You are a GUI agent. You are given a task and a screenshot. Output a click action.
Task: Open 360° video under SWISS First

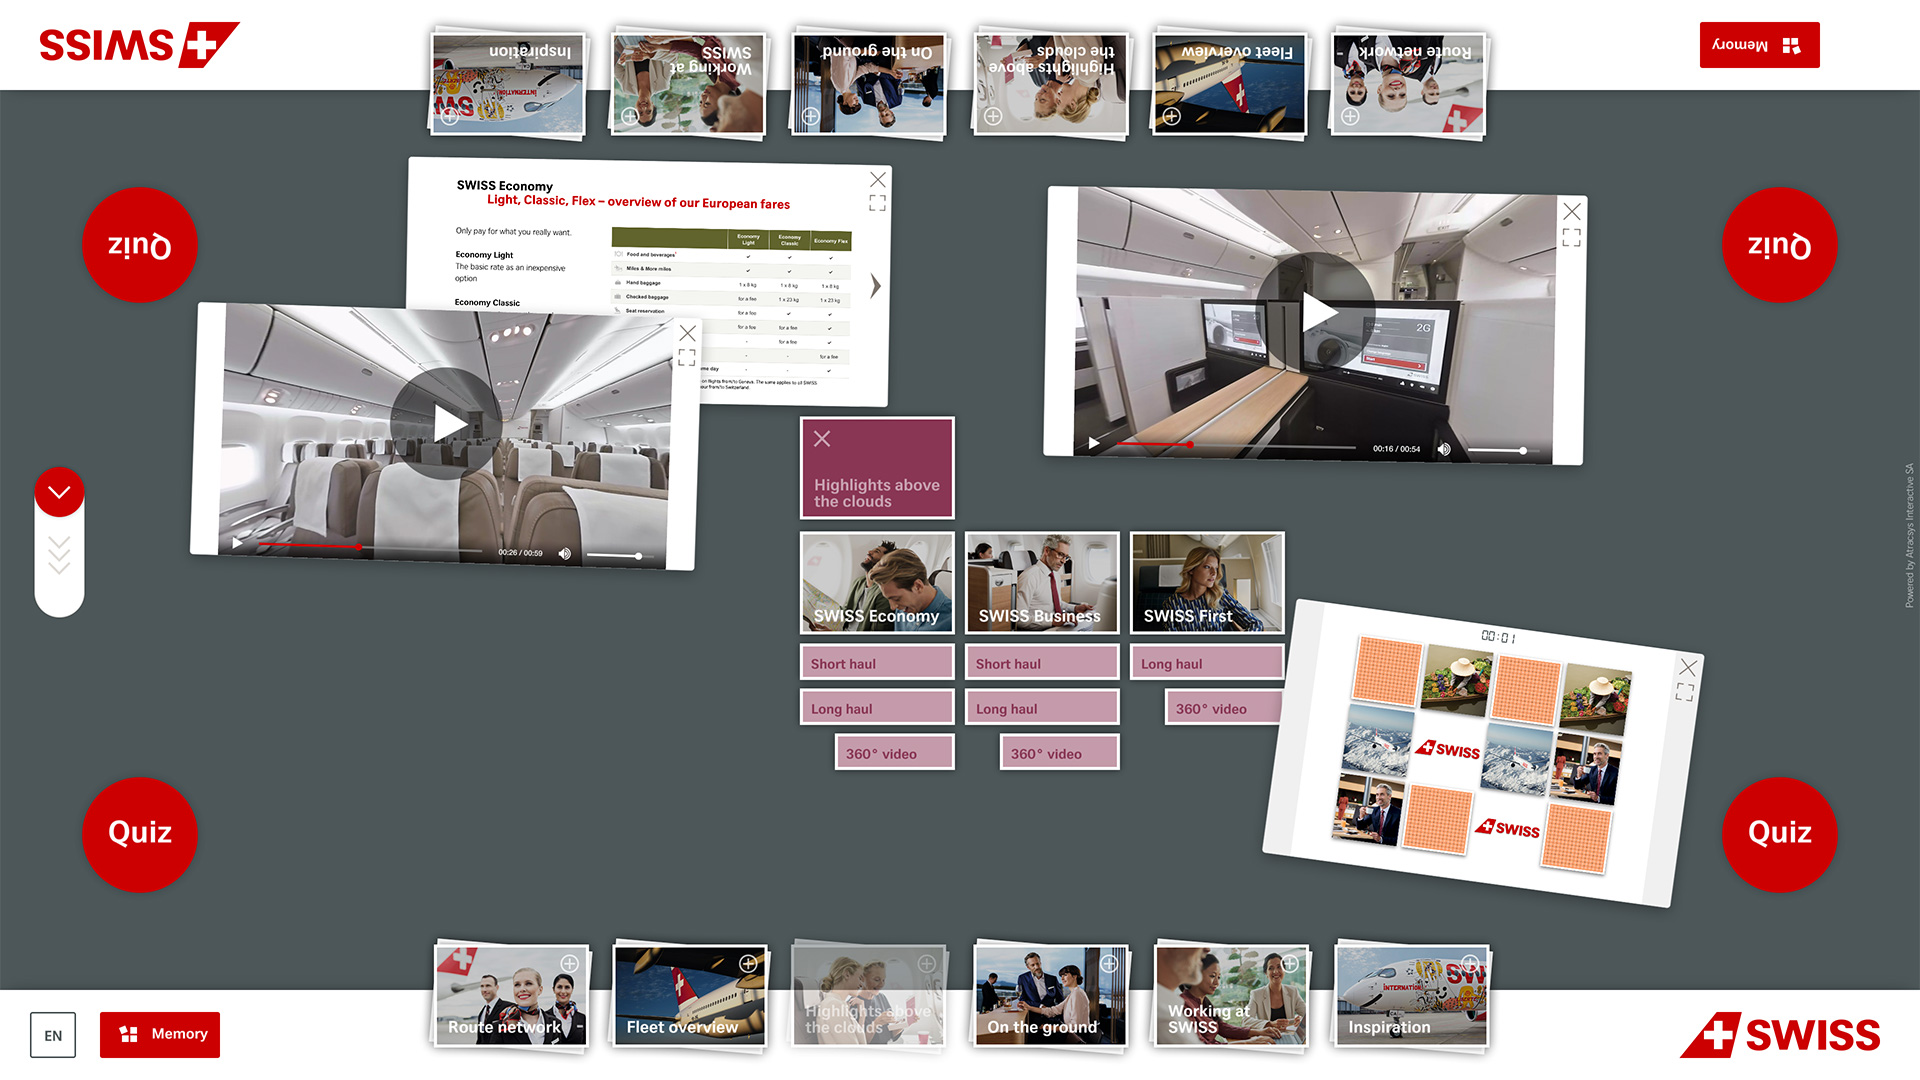pyautogui.click(x=1224, y=708)
